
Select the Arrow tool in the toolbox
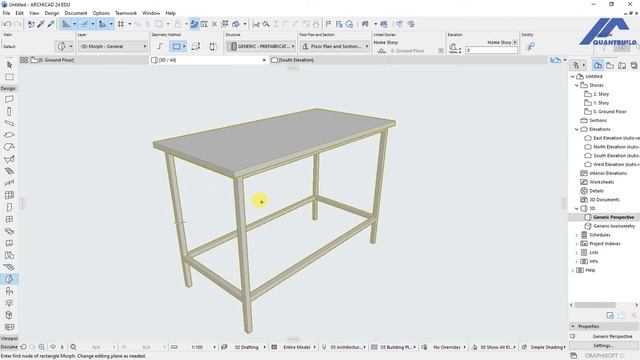(9, 65)
